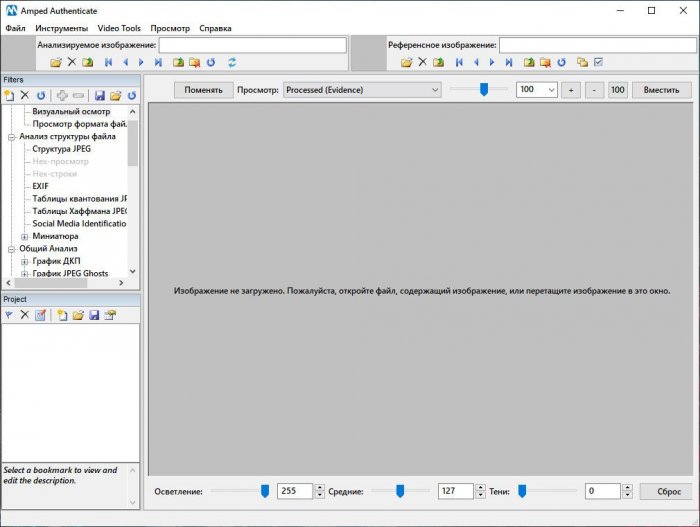This screenshot has height=527, width=700.
Task: Toggle the checkbox icon in the reference image toolbar
Action: point(598,62)
